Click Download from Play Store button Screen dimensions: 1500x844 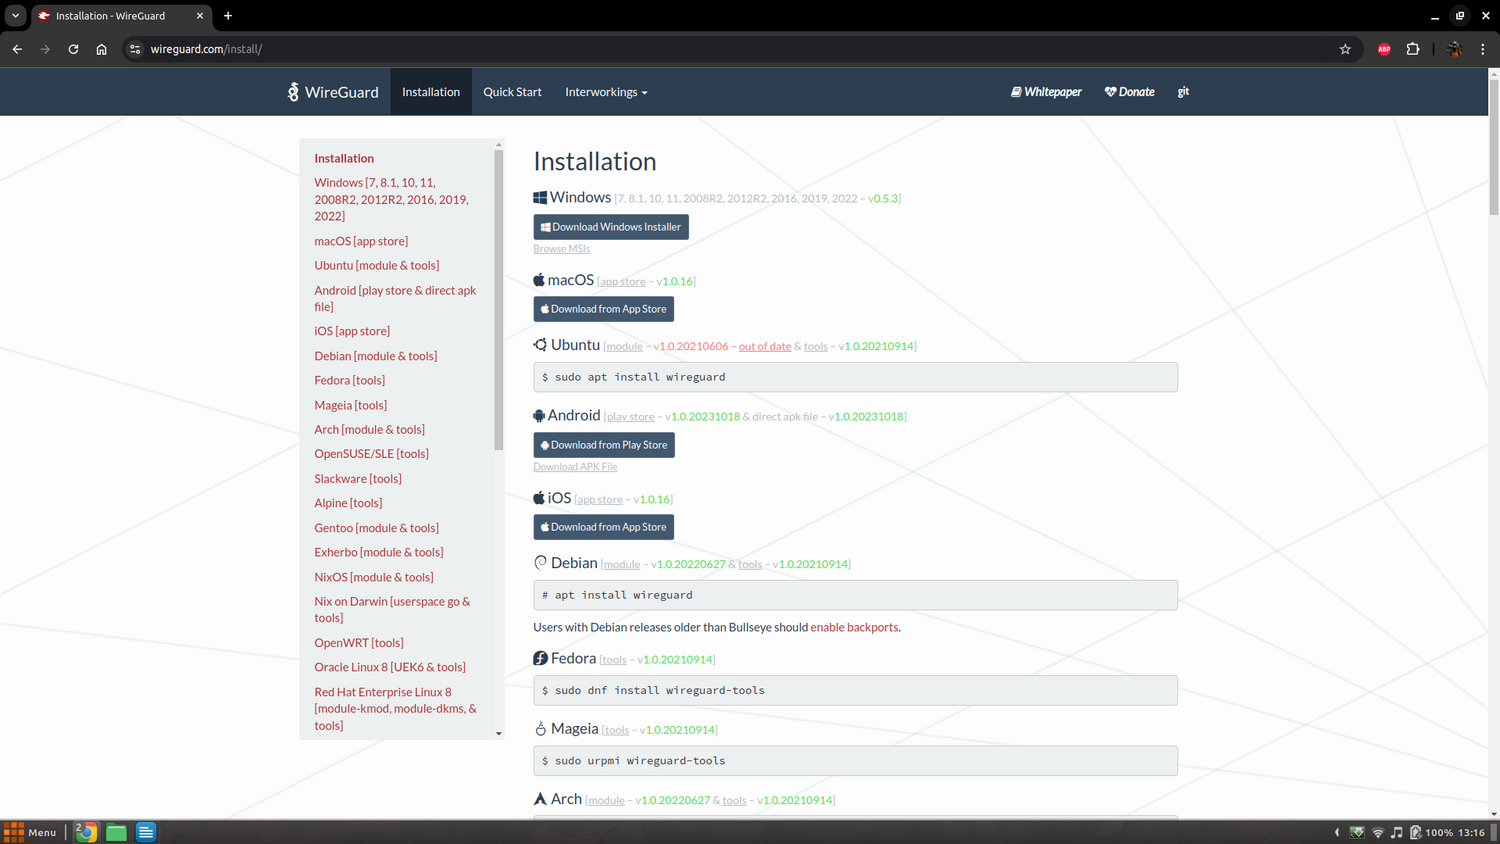click(604, 445)
